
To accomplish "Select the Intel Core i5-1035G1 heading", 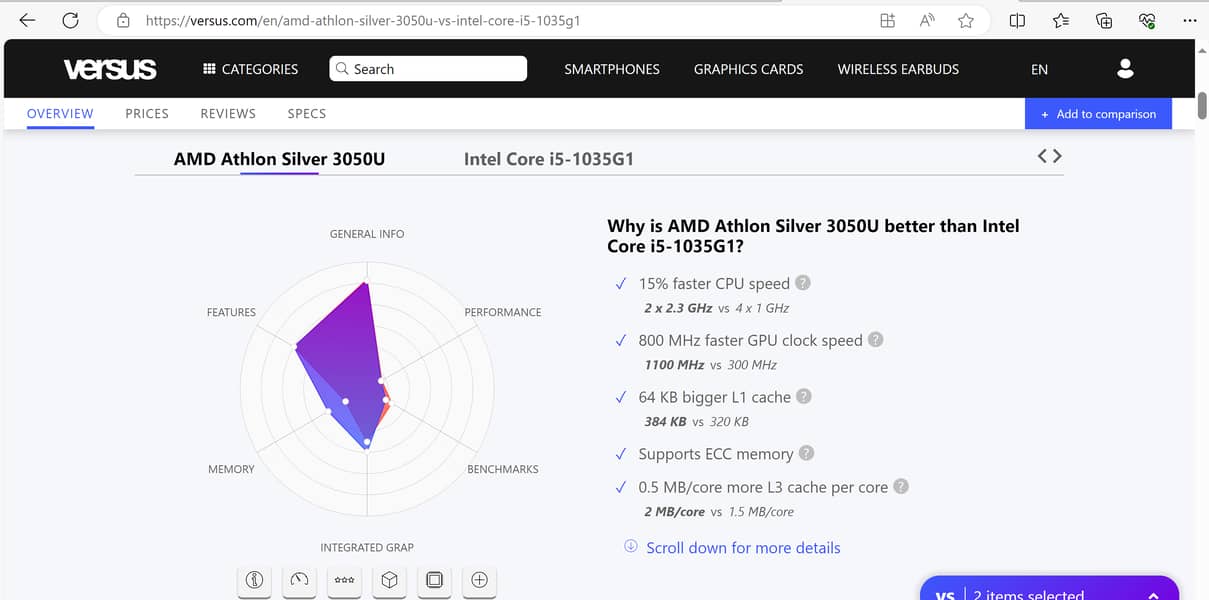I will (x=549, y=159).
